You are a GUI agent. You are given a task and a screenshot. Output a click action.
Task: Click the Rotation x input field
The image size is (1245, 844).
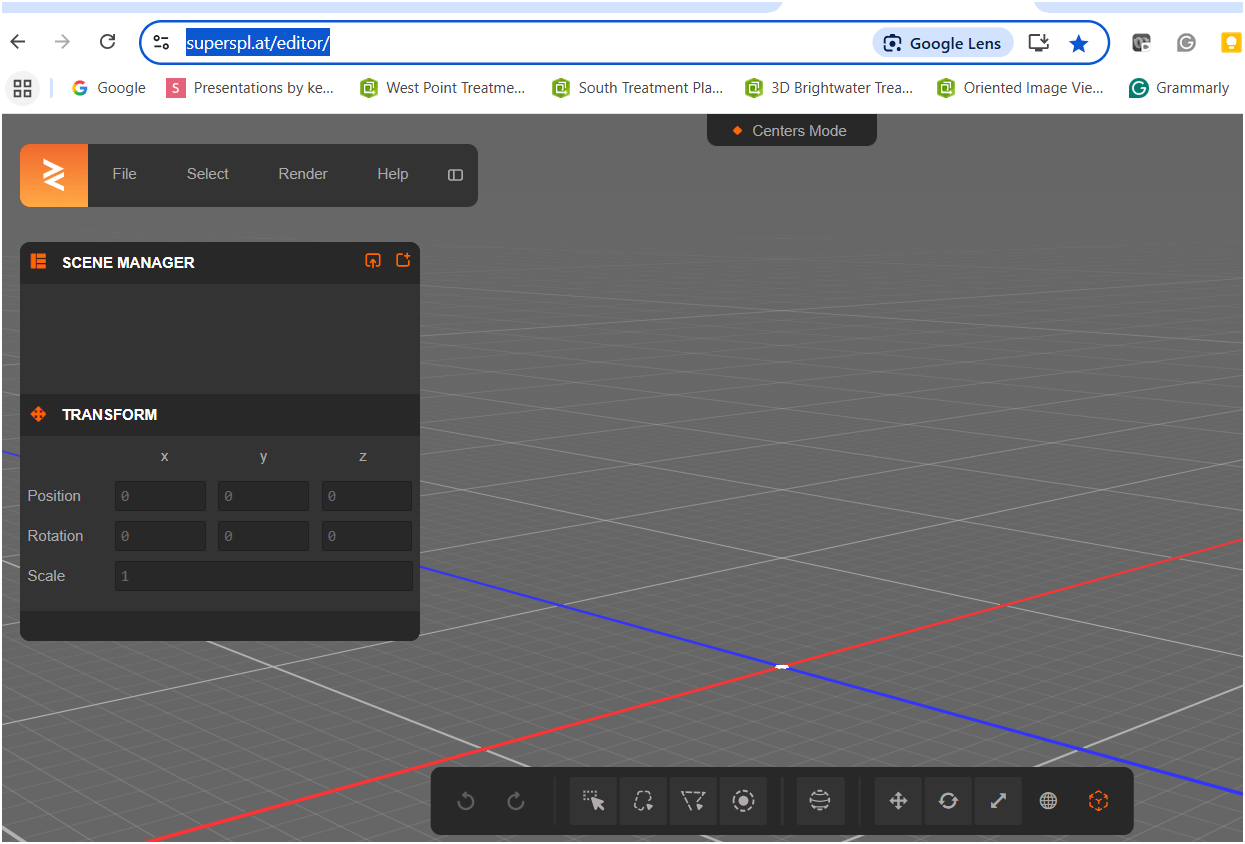pyautogui.click(x=160, y=536)
